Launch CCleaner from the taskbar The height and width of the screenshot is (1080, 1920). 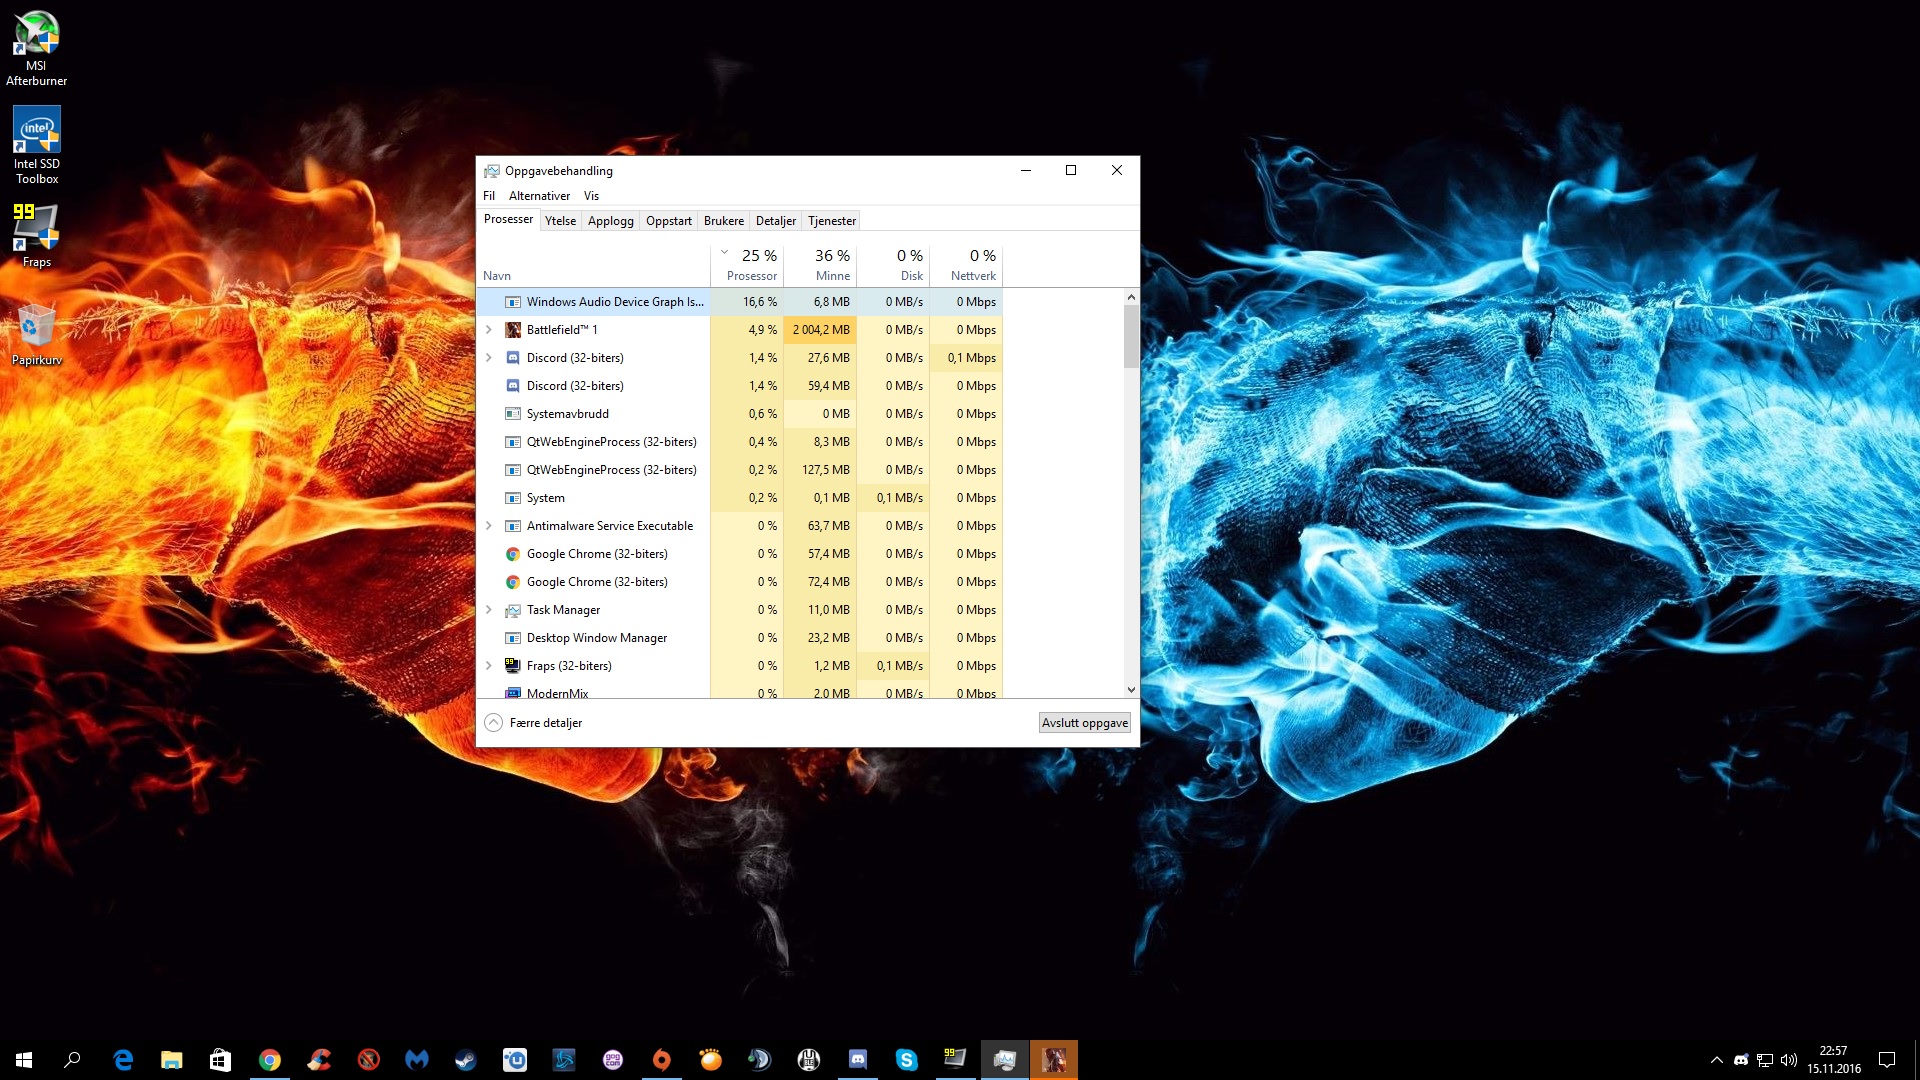(x=319, y=1060)
